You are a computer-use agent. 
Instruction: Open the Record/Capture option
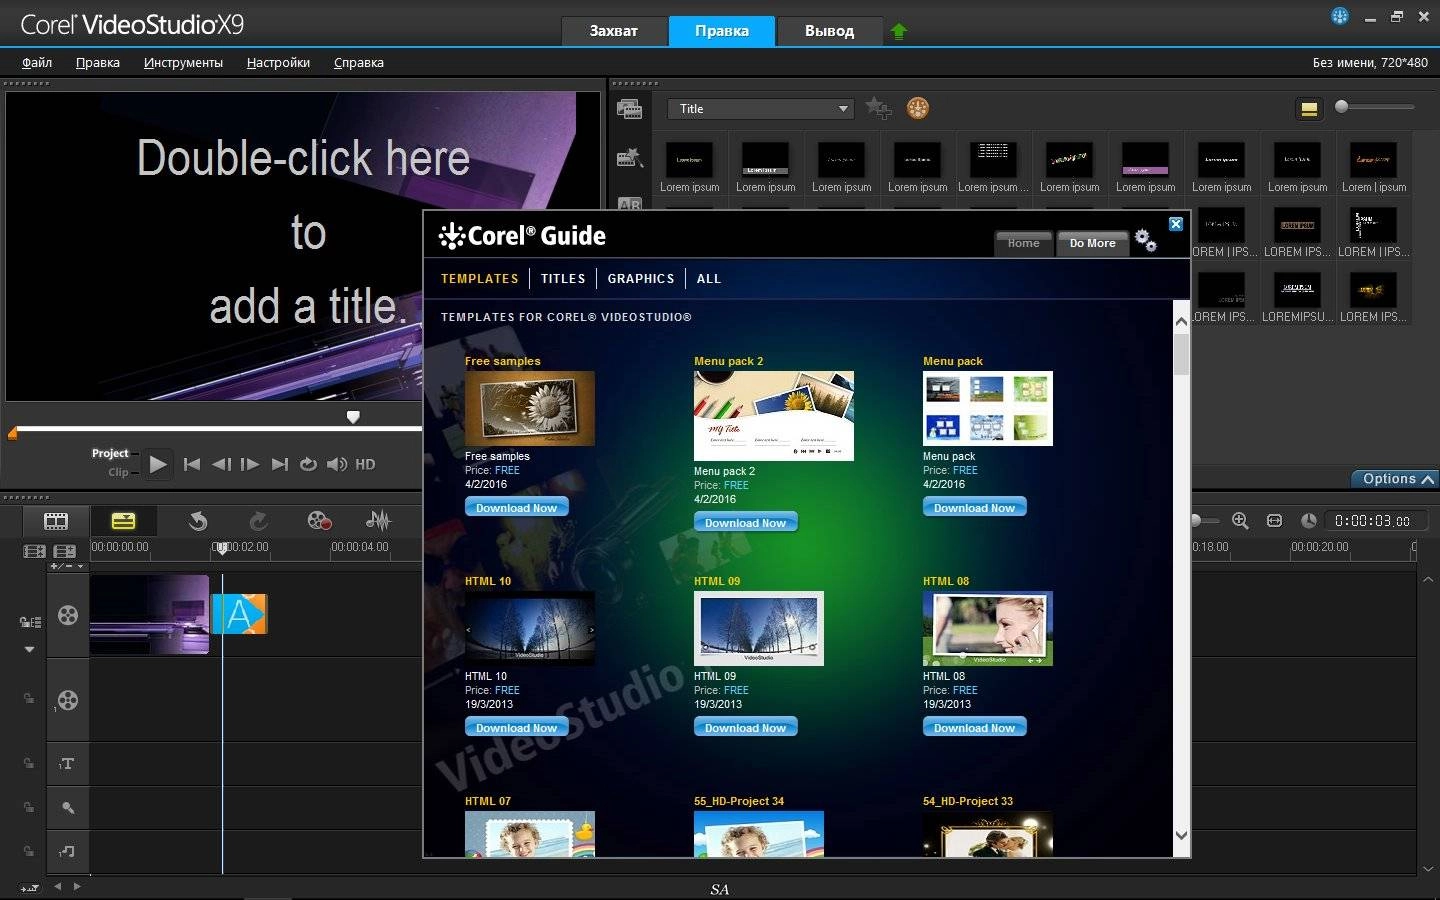[319, 521]
